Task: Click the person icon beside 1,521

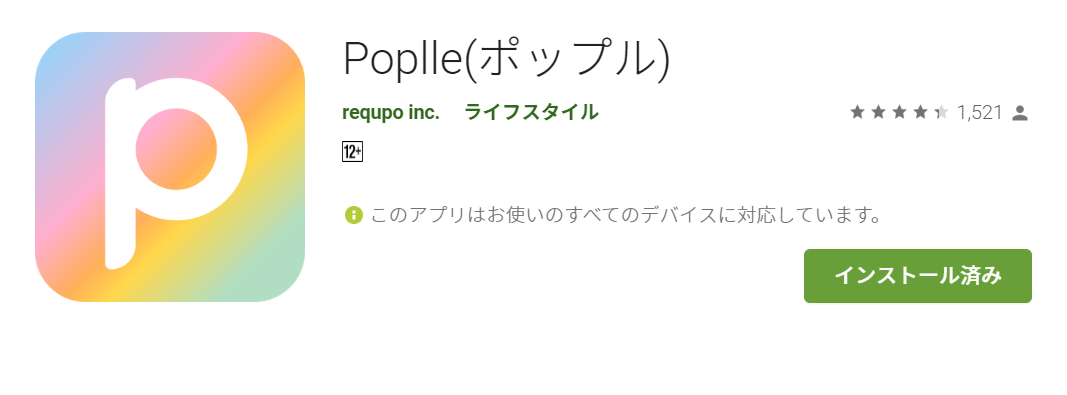Action: tap(1019, 113)
